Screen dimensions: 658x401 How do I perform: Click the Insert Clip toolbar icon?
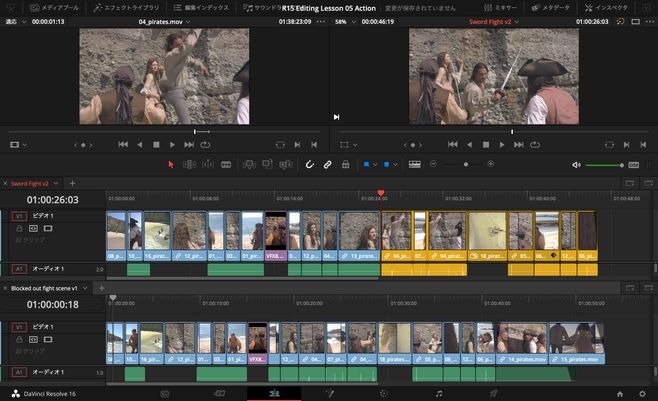click(249, 164)
